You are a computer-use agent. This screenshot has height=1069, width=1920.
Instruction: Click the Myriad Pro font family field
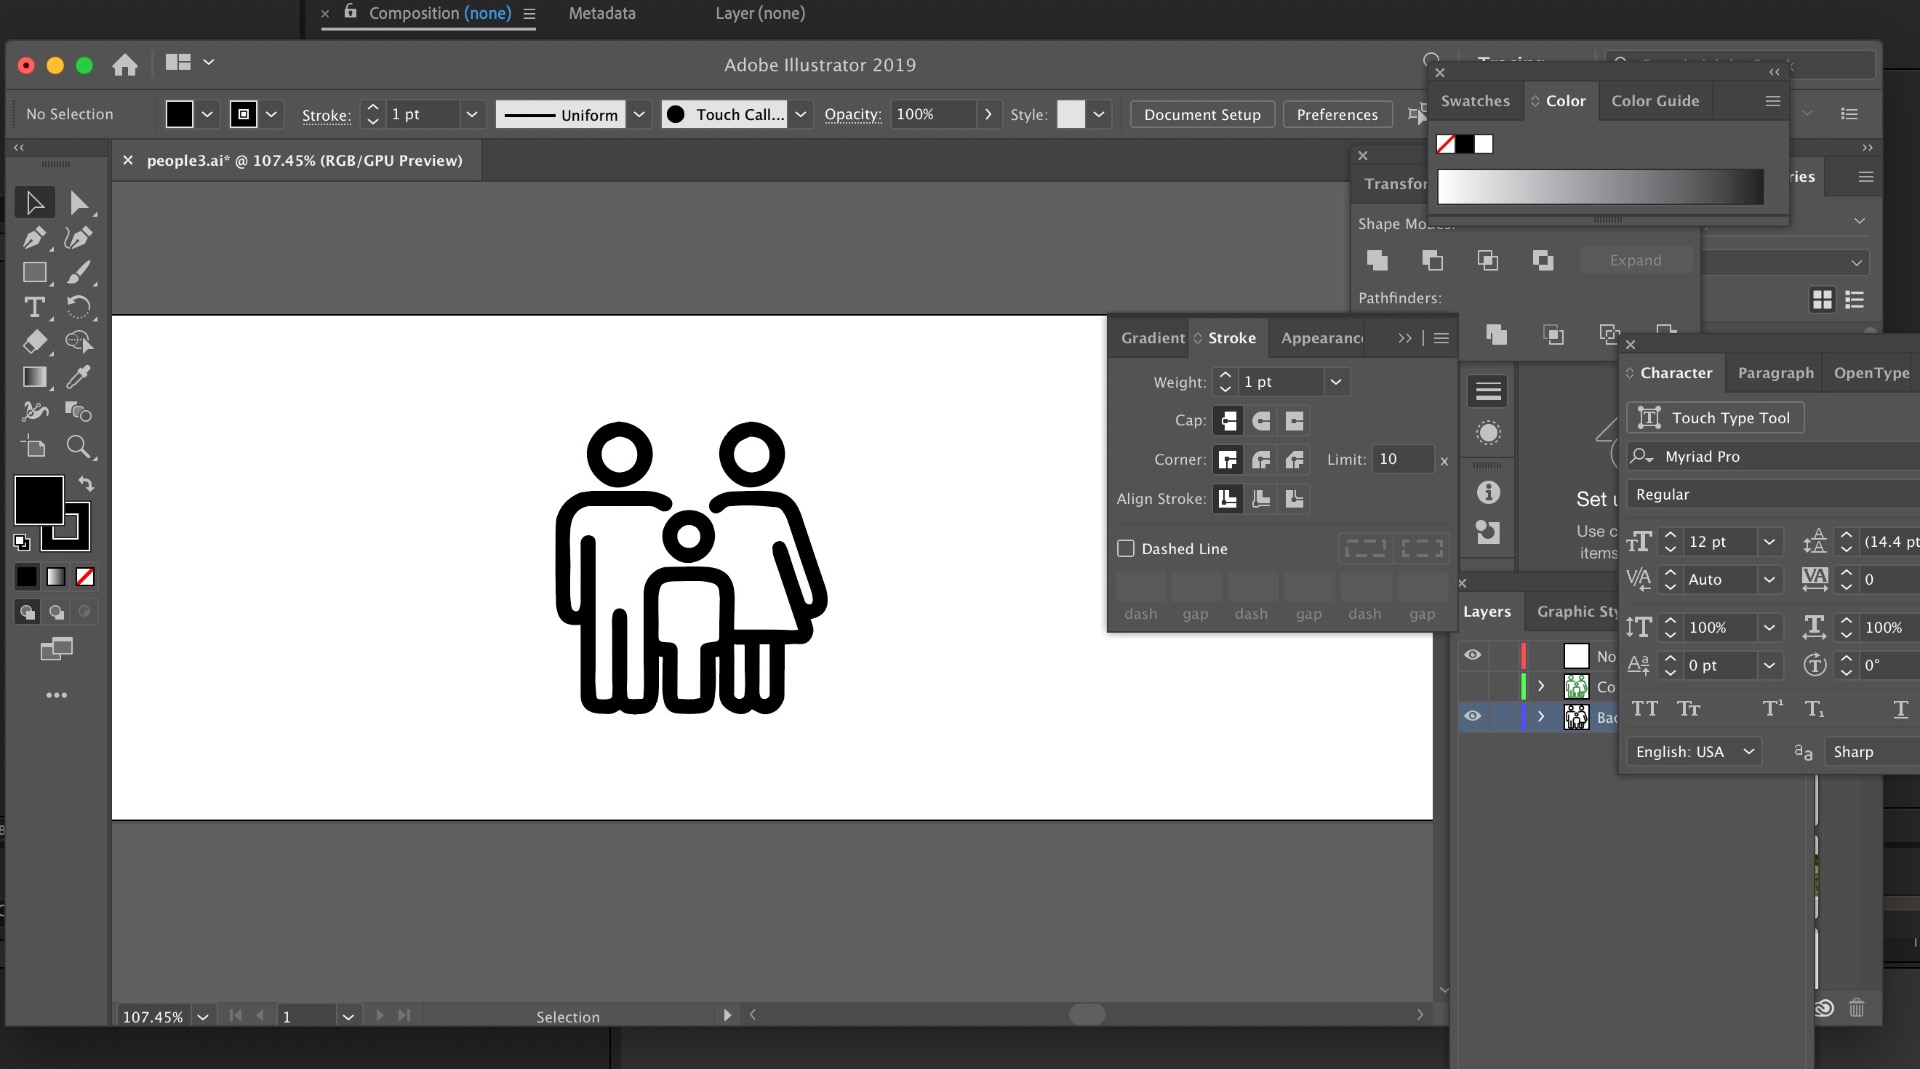(x=1772, y=456)
